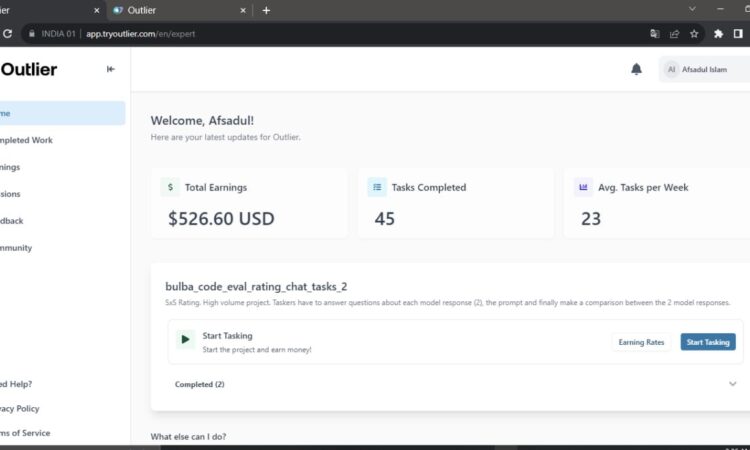The height and width of the screenshot is (450, 750).
Task: Expand the Completed (2) section chevron
Action: [x=732, y=384]
